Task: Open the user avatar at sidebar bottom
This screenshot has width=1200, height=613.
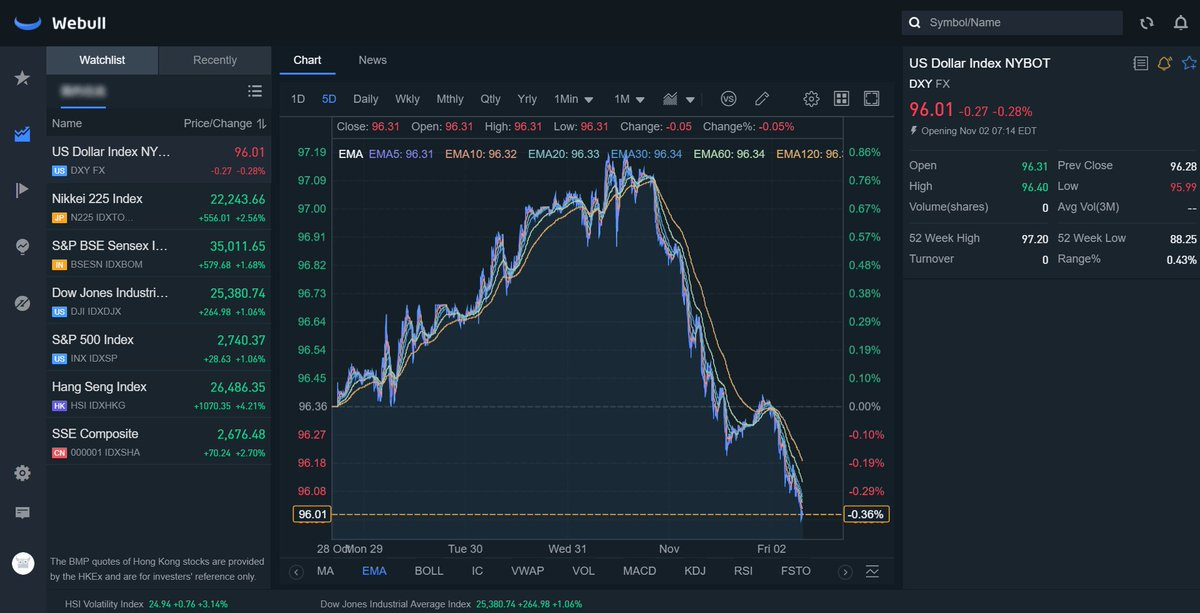Action: [x=23, y=563]
